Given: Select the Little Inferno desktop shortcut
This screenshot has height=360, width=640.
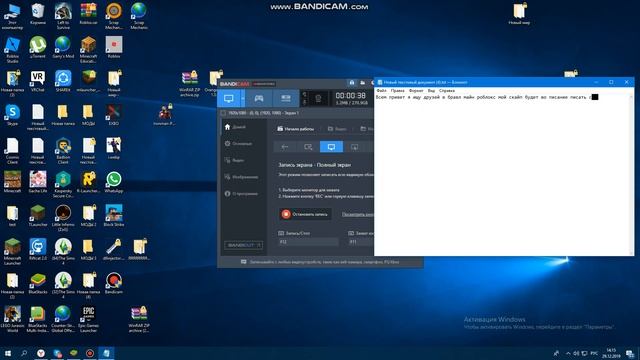Looking at the screenshot, I should click(x=63, y=218).
